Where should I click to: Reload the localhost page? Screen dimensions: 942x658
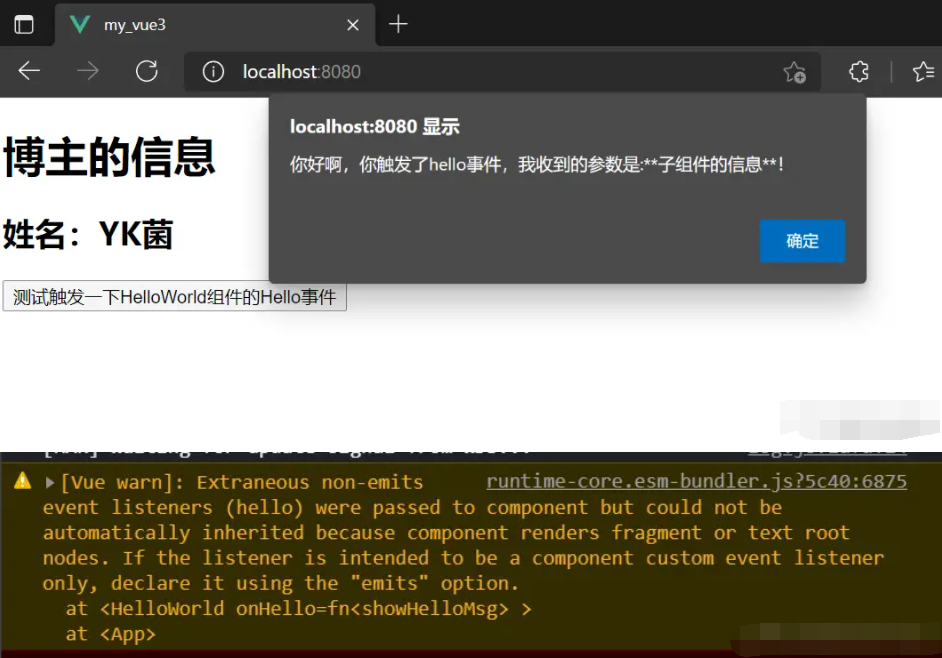(x=147, y=72)
